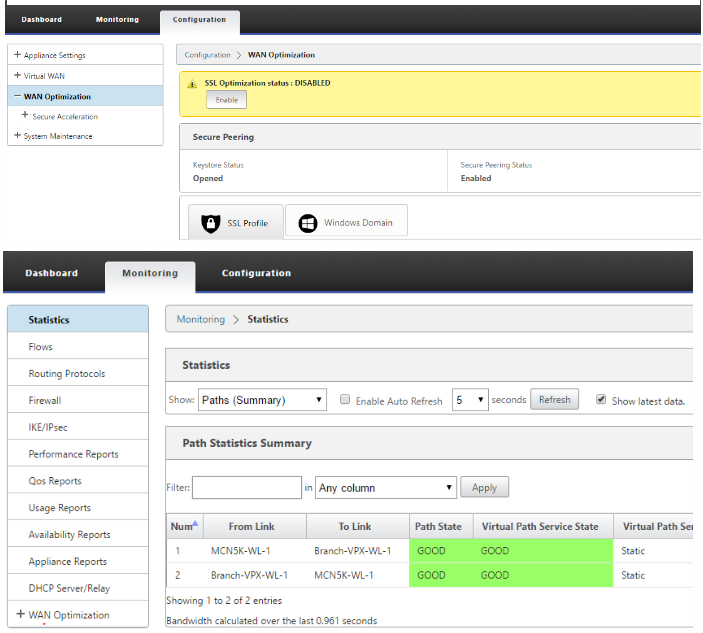Switch to the lower Configuration tab
The width and height of the screenshot is (703, 633).
point(256,273)
